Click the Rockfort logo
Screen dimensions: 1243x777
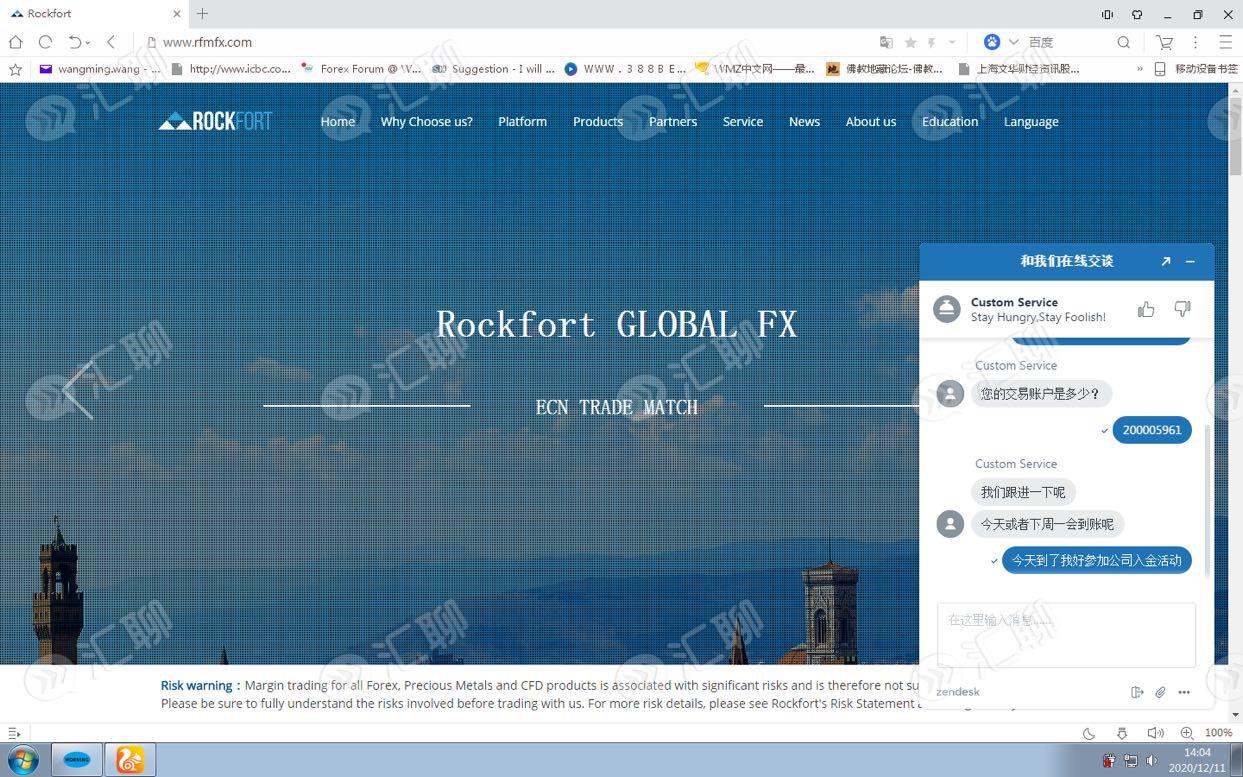point(215,121)
